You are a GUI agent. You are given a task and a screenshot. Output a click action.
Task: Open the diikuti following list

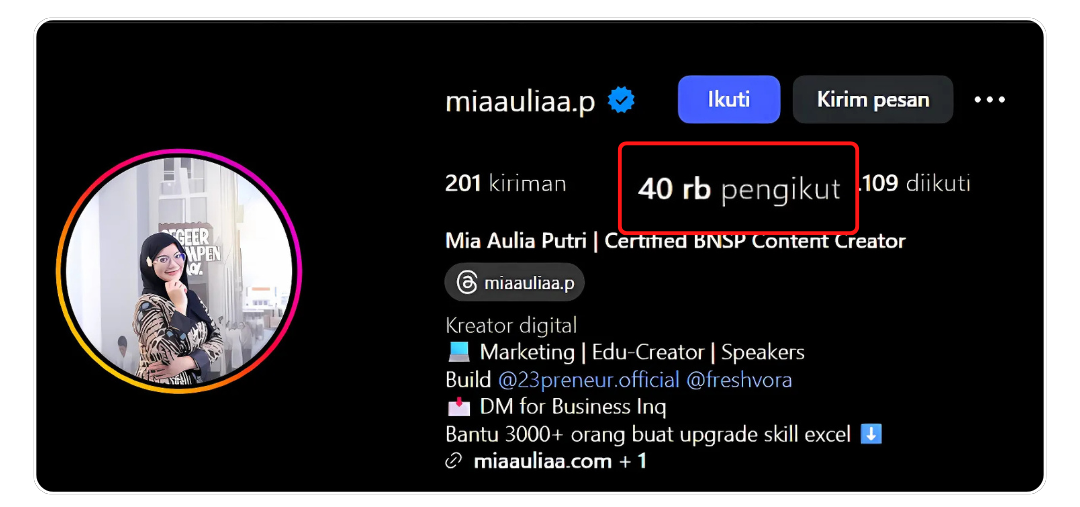(x=913, y=183)
